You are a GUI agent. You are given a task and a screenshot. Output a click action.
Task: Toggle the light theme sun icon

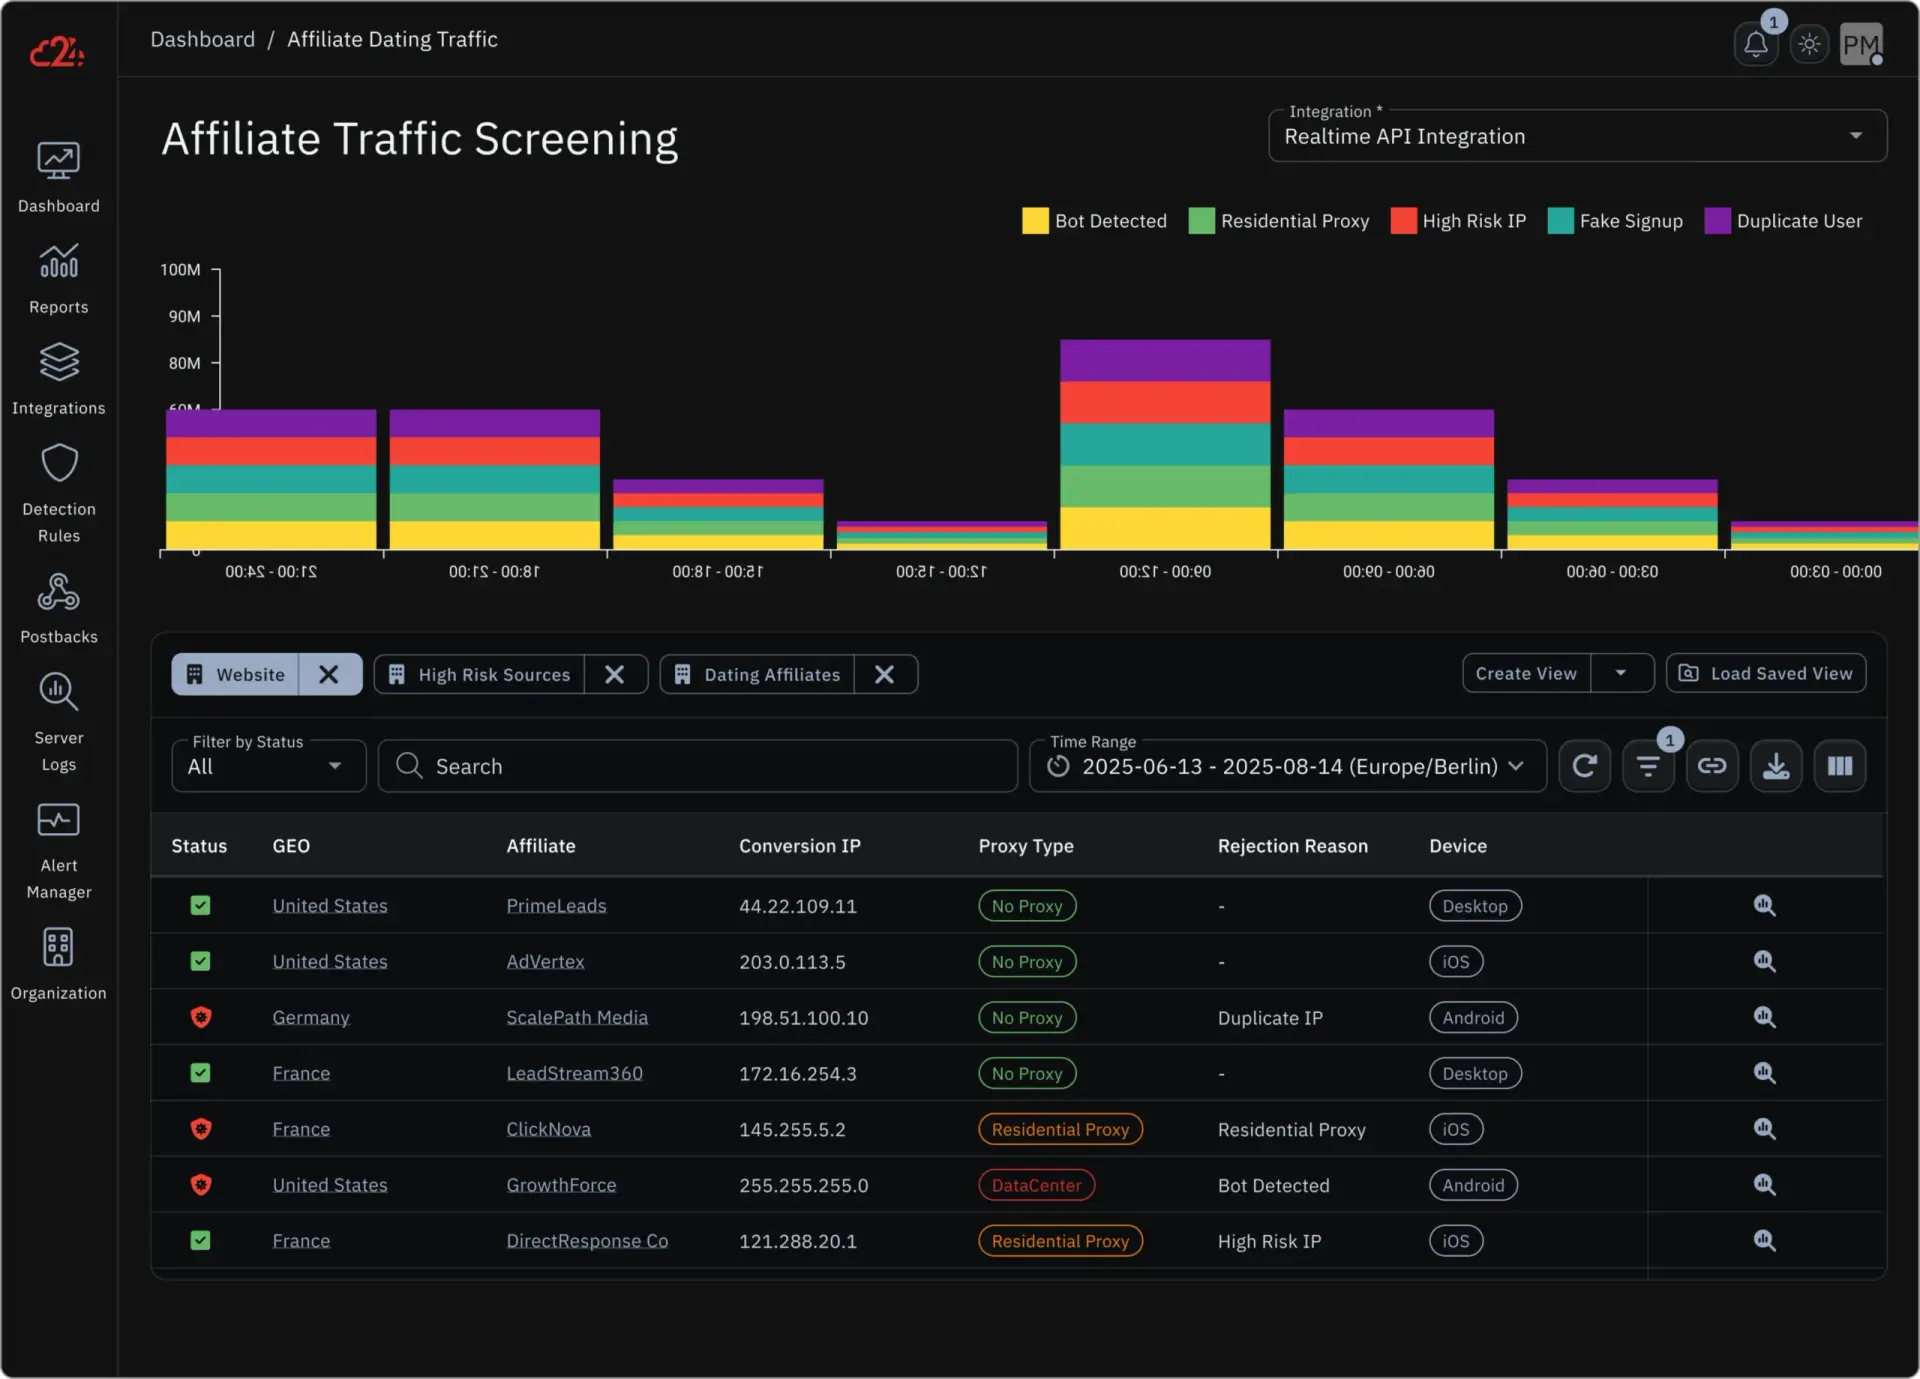tap(1809, 44)
